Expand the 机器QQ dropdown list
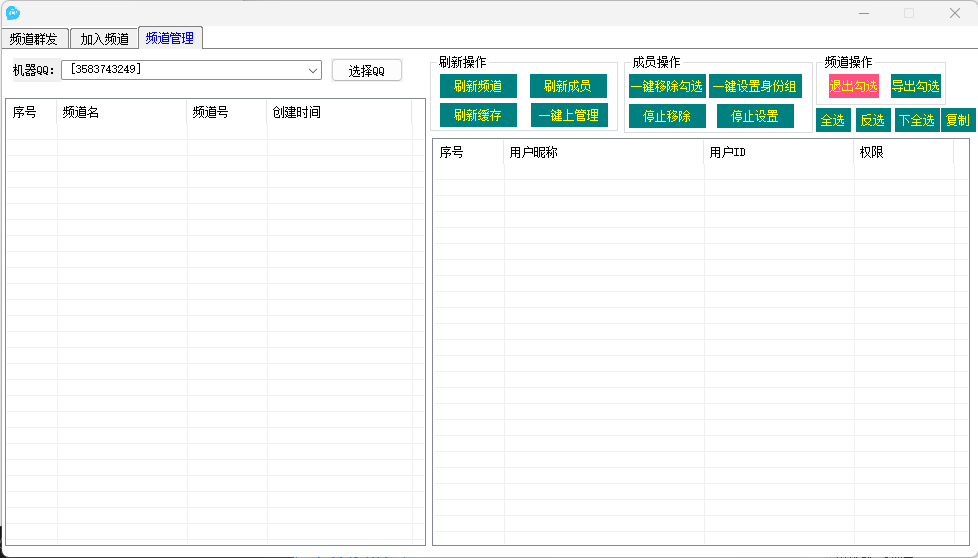978x558 pixels. 313,70
